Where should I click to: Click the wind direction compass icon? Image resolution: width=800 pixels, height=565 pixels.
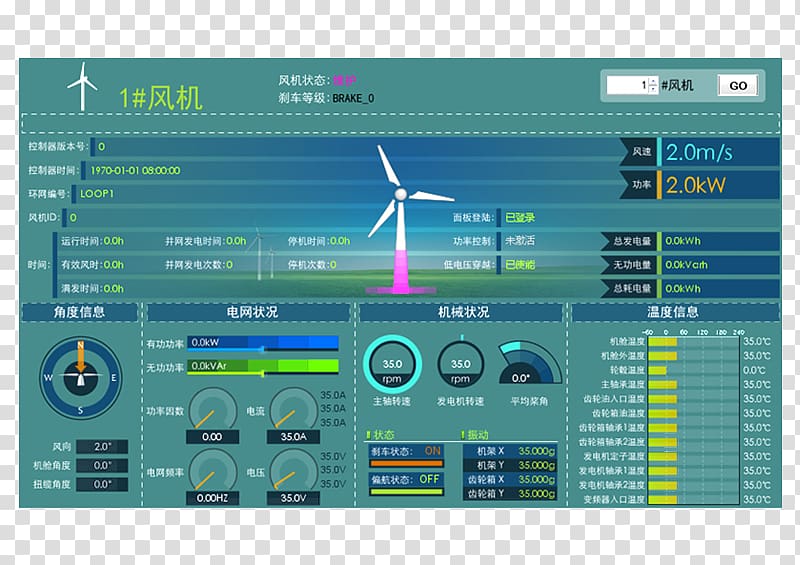tap(81, 377)
